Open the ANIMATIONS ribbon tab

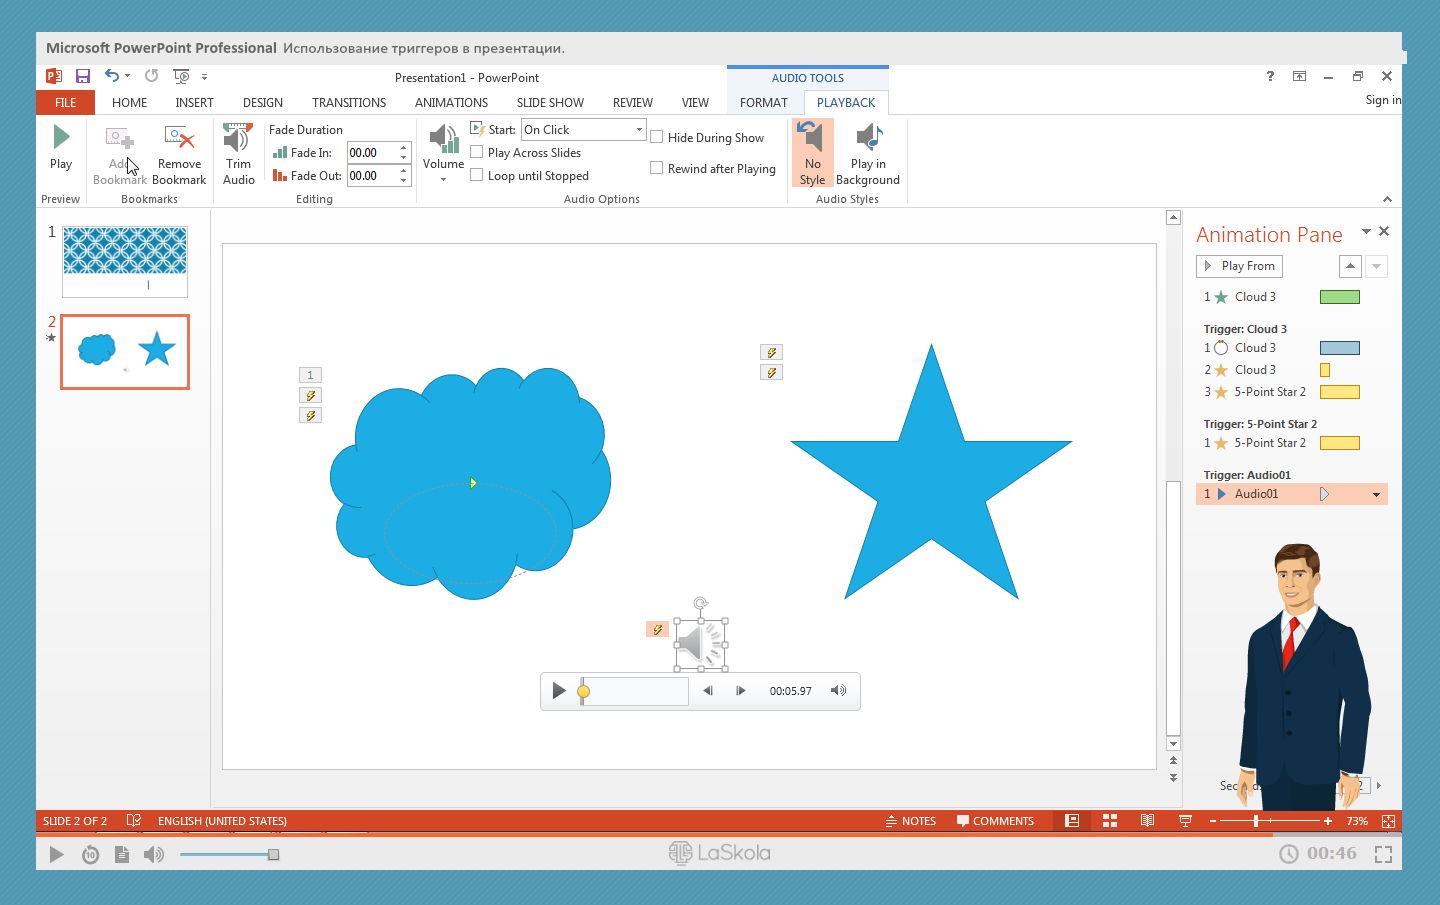(x=451, y=103)
